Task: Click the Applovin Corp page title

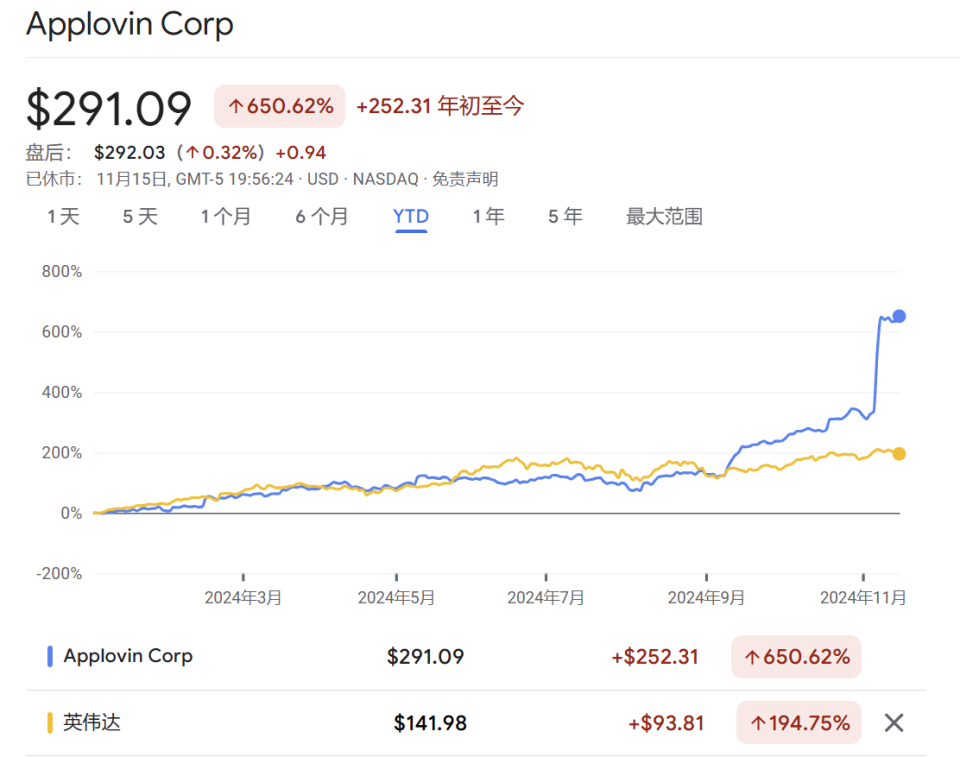Action: click(129, 24)
